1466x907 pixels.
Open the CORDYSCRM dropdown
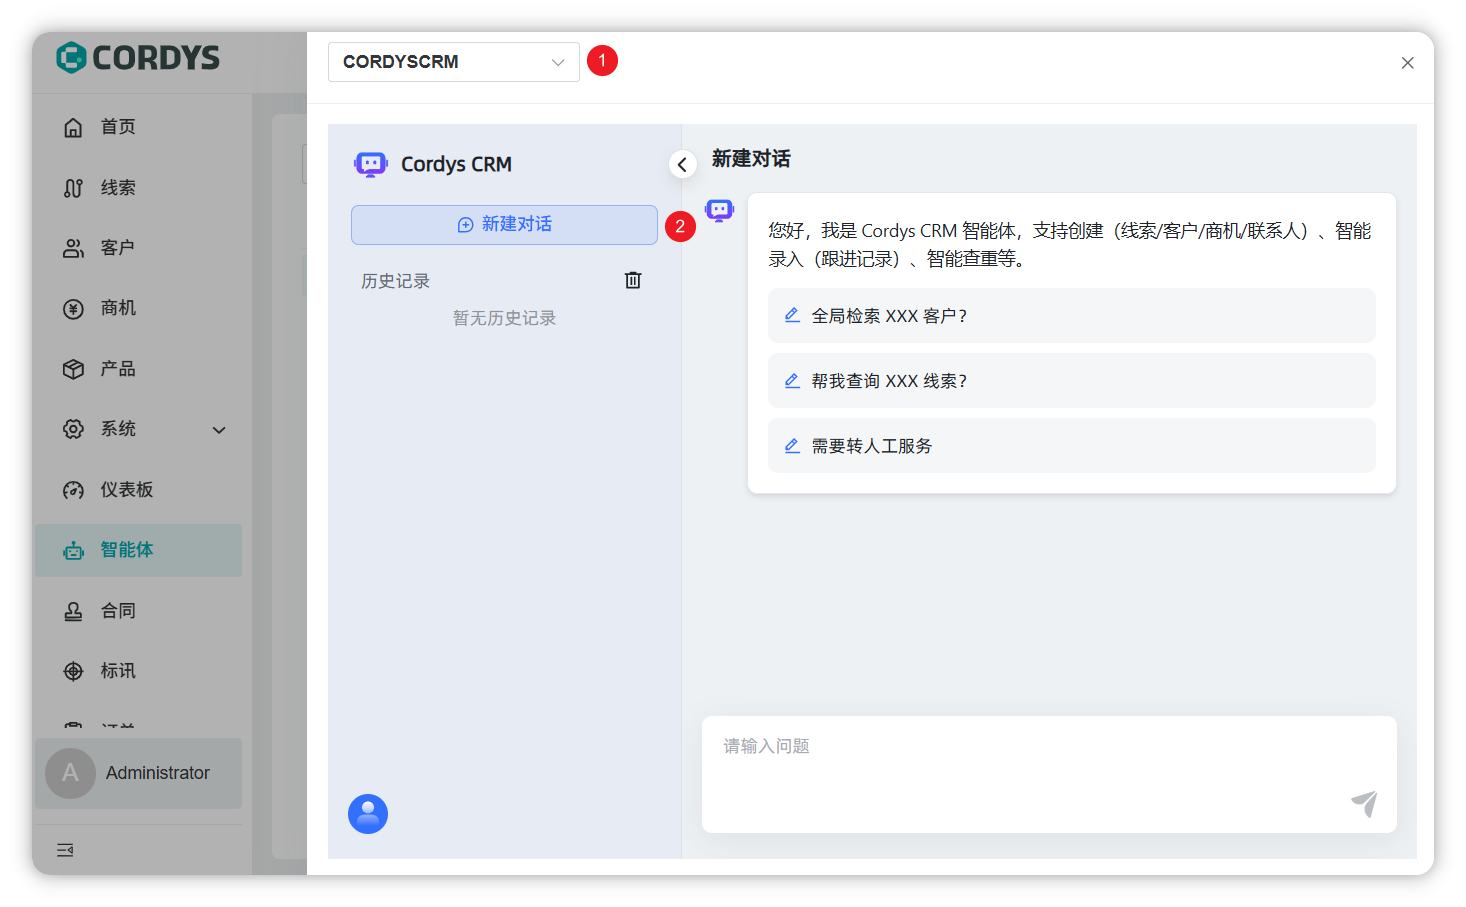click(x=454, y=62)
